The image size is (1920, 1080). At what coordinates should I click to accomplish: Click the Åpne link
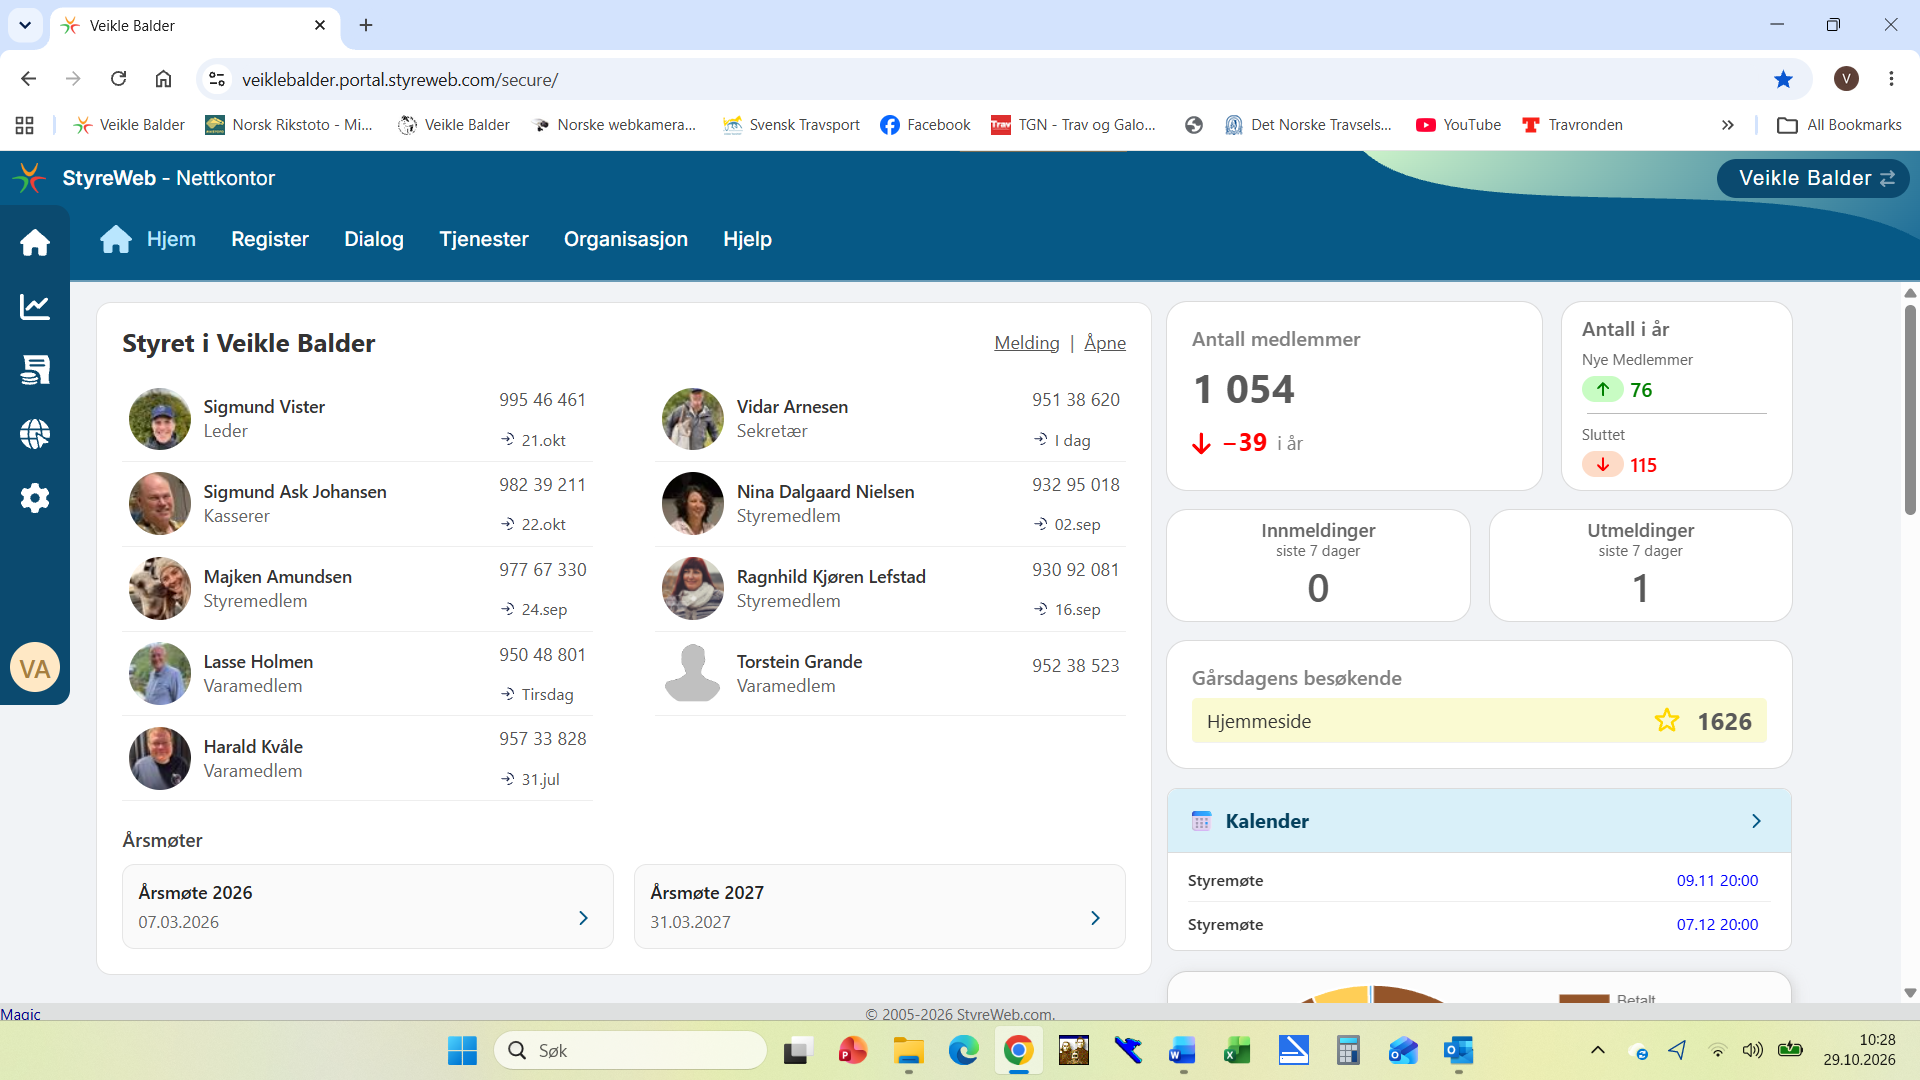1105,343
